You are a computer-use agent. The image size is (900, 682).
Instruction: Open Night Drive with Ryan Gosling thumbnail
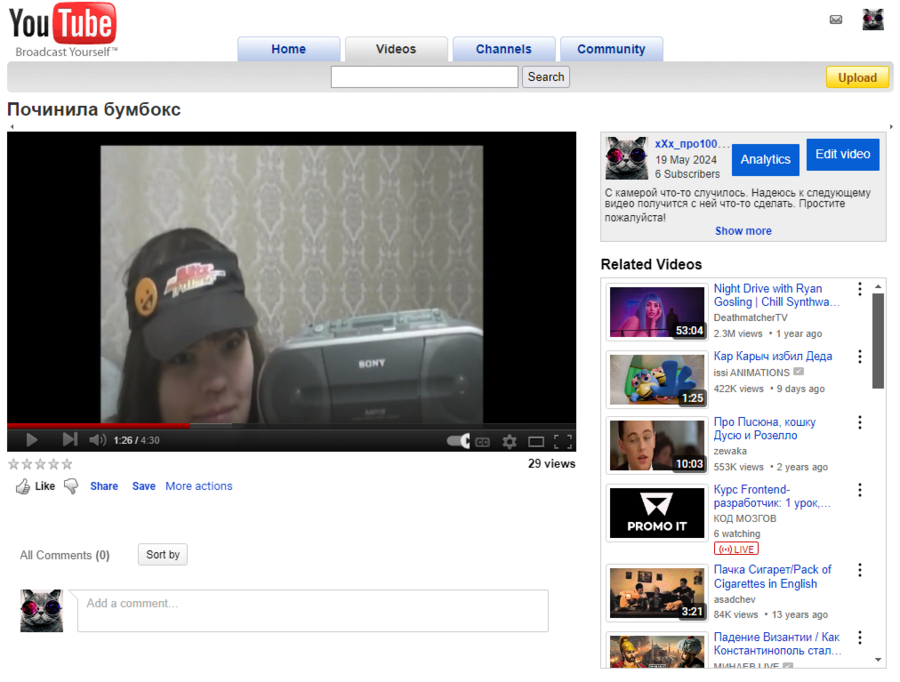tap(657, 312)
